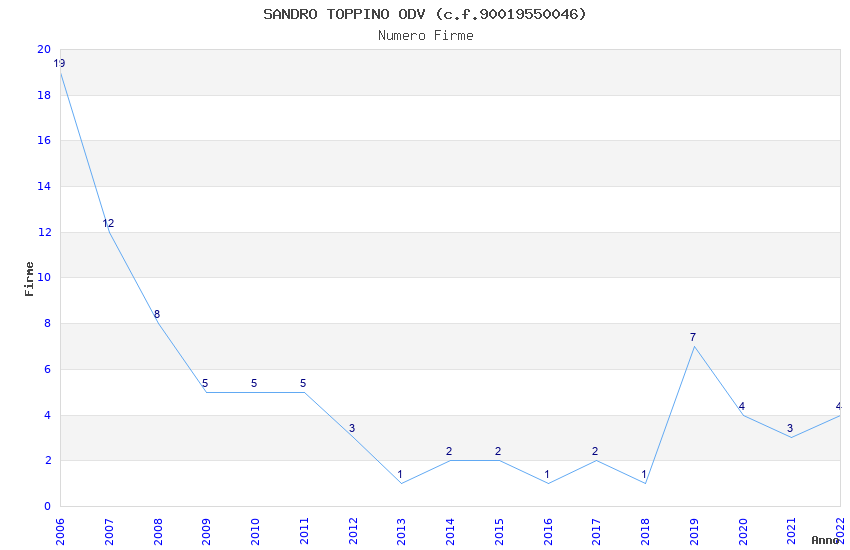
Task: Click the y-axis tick value 20
Action: click(44, 49)
